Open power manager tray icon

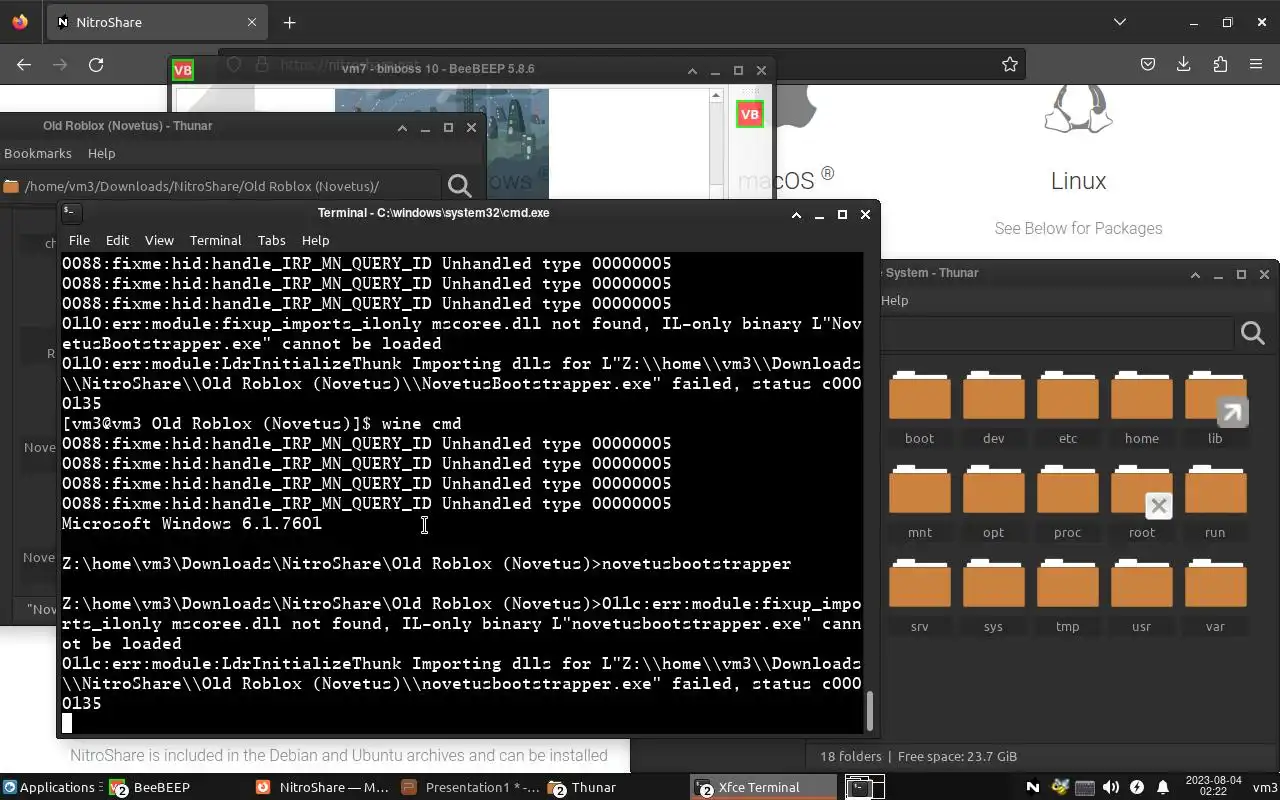1137,787
